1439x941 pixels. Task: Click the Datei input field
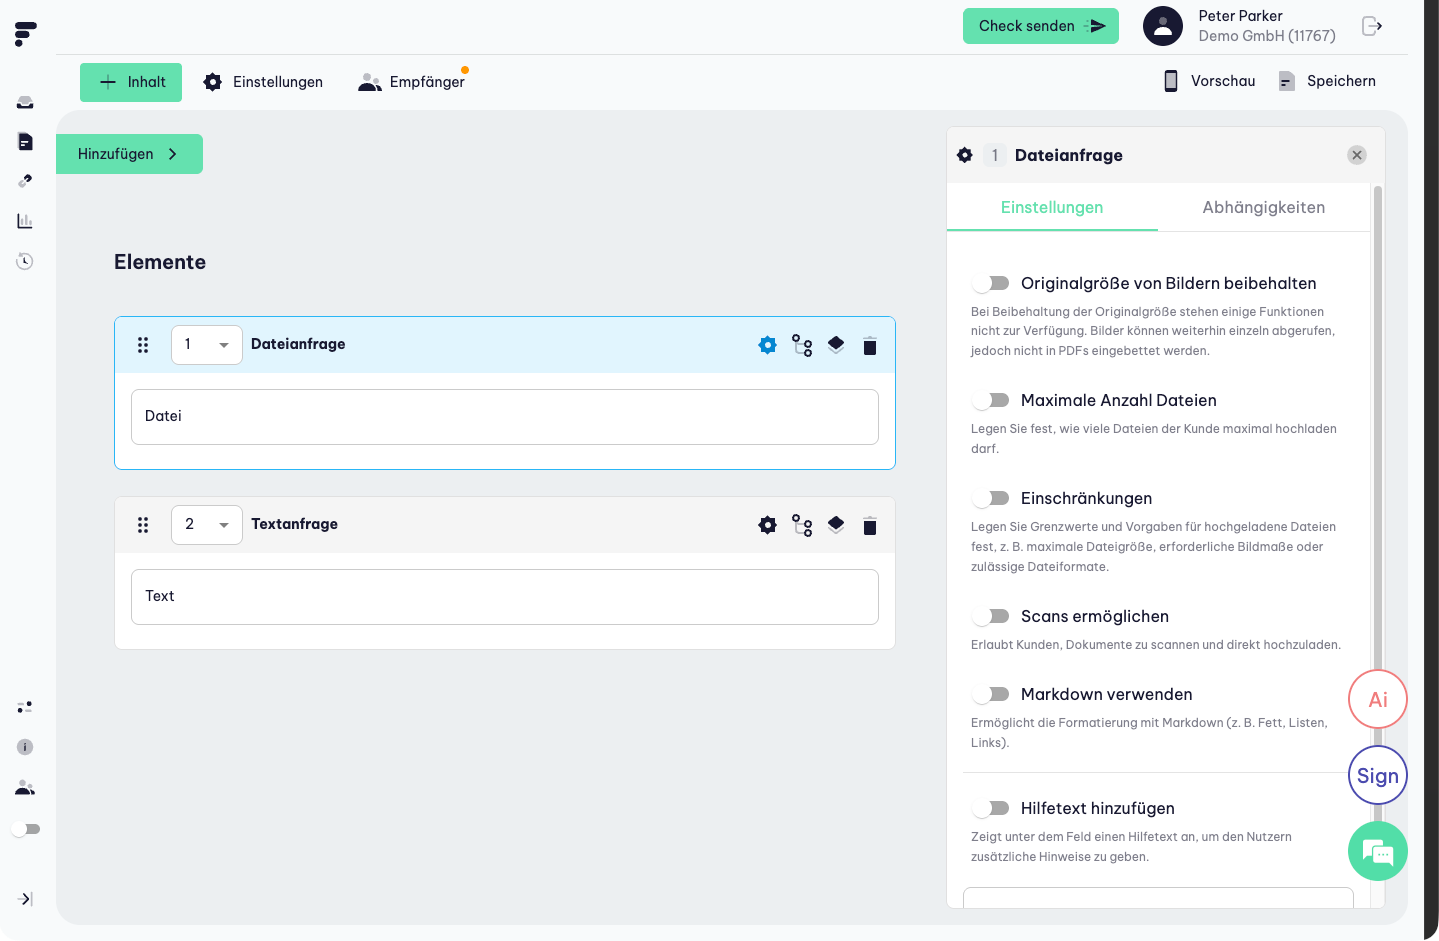point(505,417)
